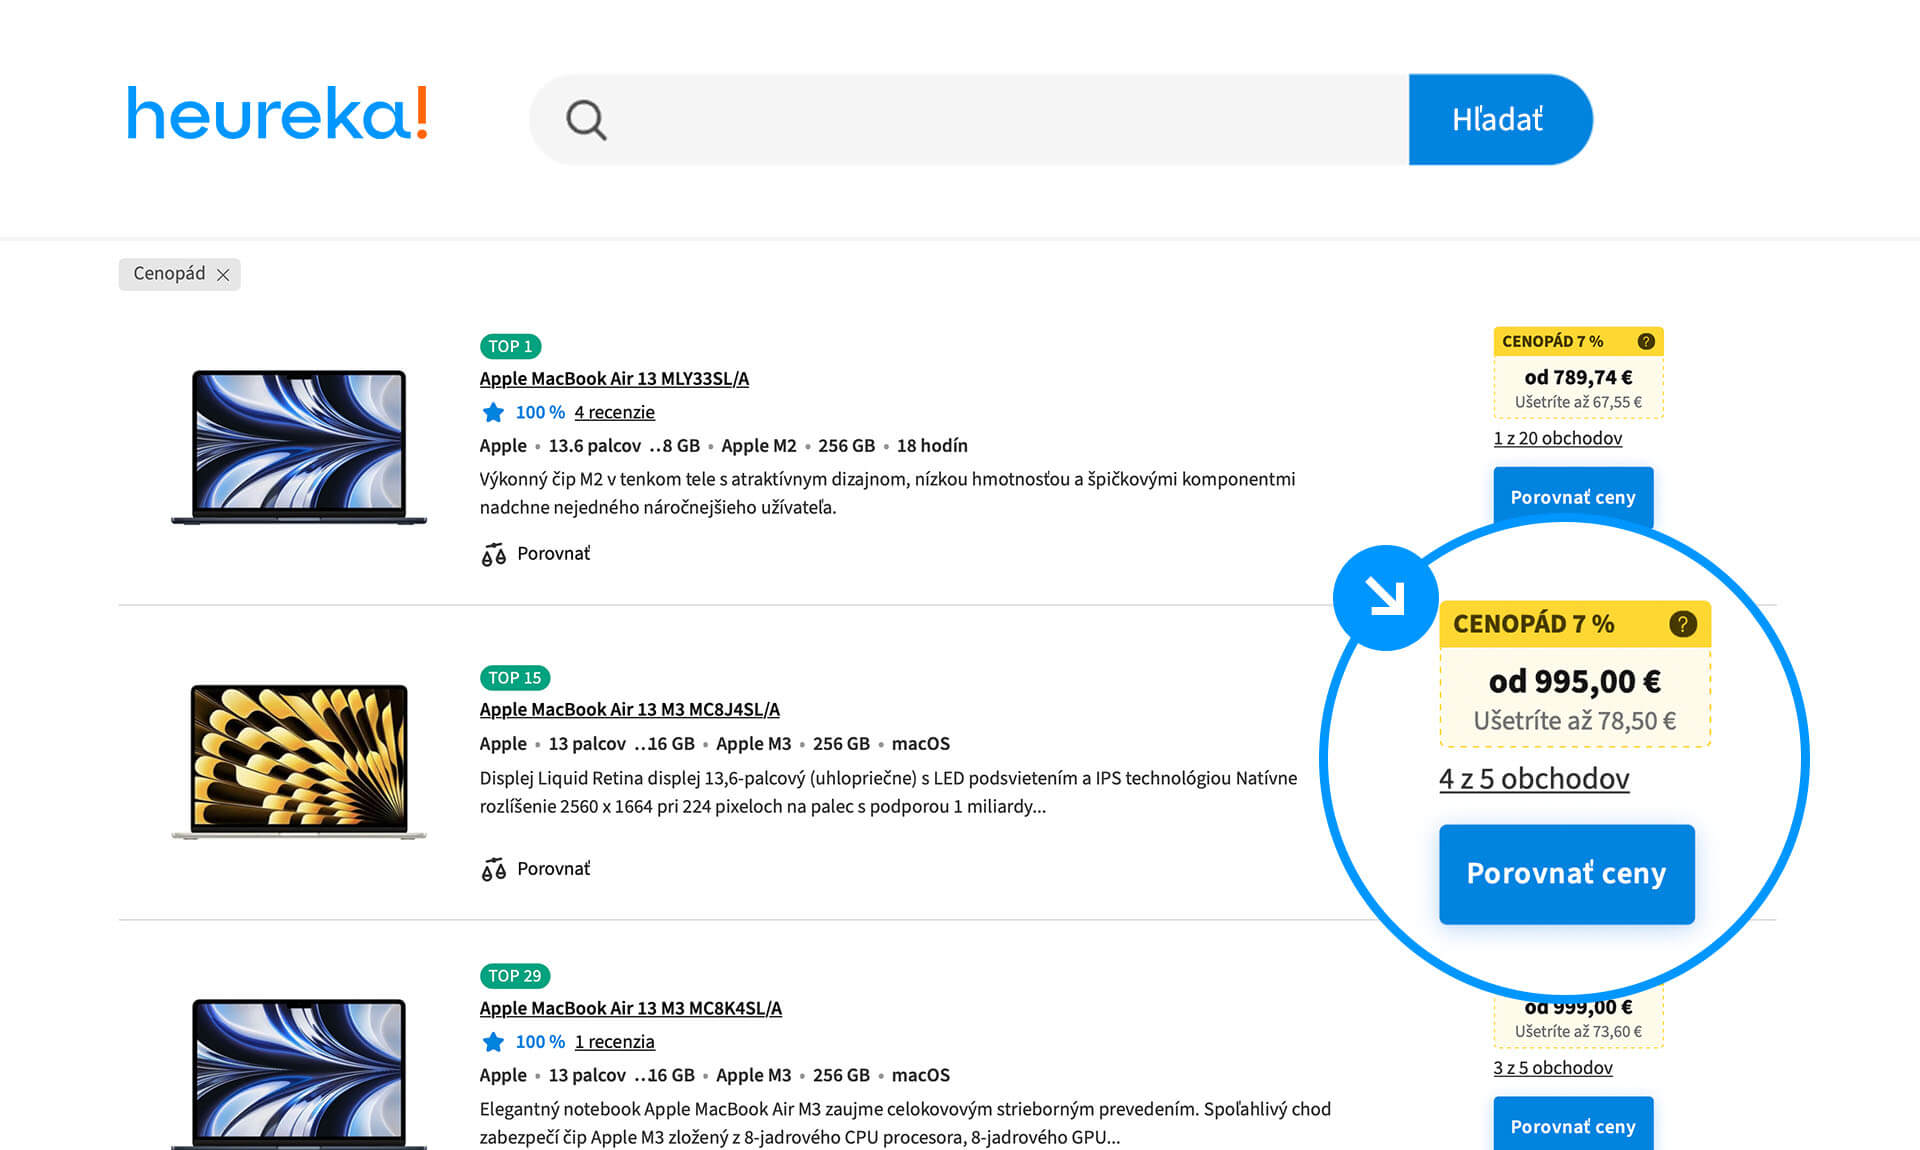Screen dimensions: 1920x1150
Task: Click Apple M2 spec text
Action: (x=759, y=446)
